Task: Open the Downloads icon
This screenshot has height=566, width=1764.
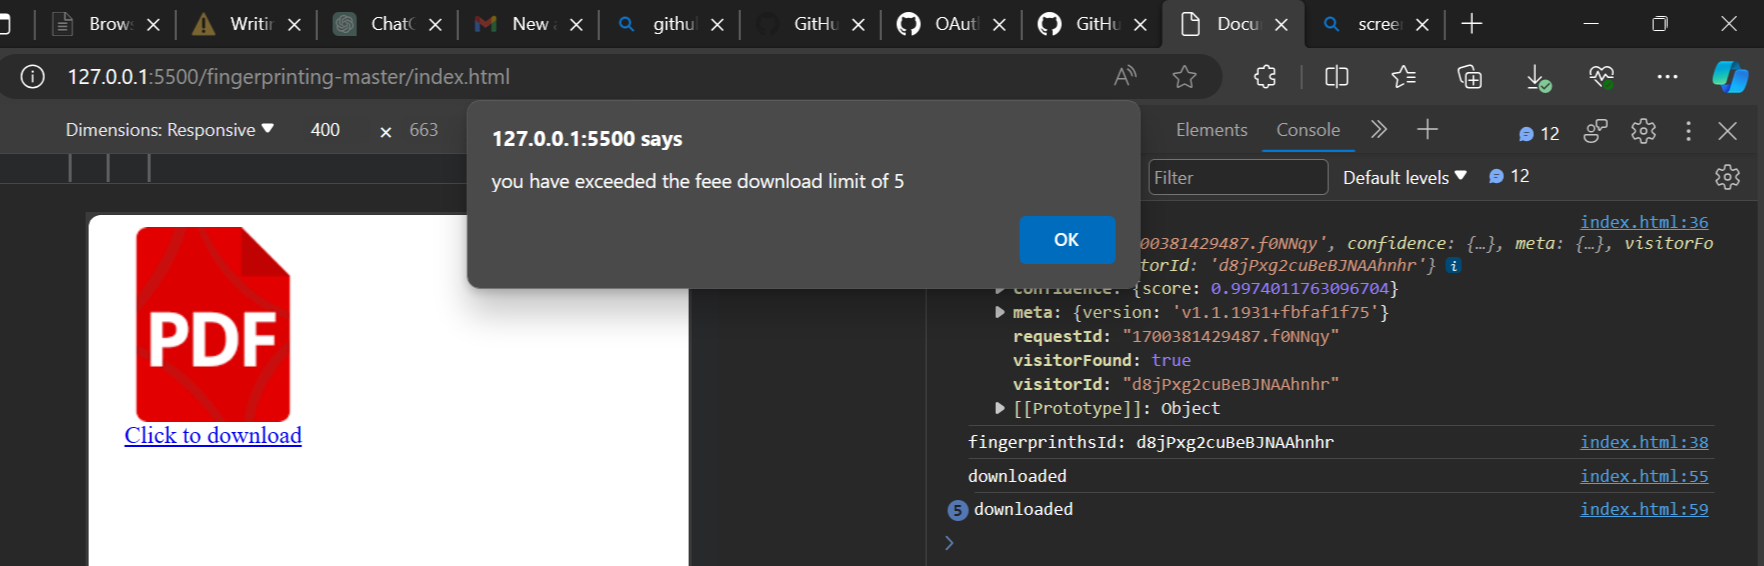Action: [x=1537, y=78]
